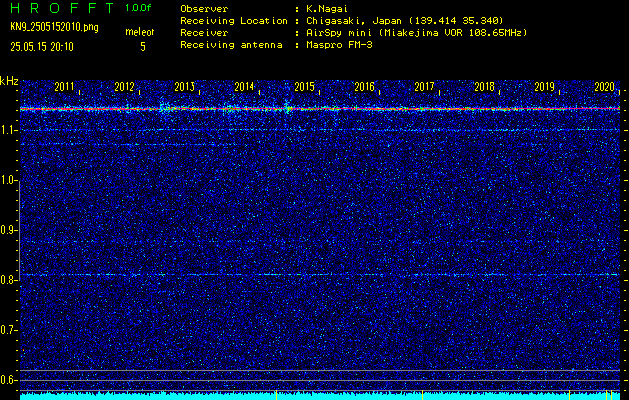The height and width of the screenshot is (400, 629).
Task: Click the timestamp 25.05.15 20:10
Action: [x=42, y=47]
